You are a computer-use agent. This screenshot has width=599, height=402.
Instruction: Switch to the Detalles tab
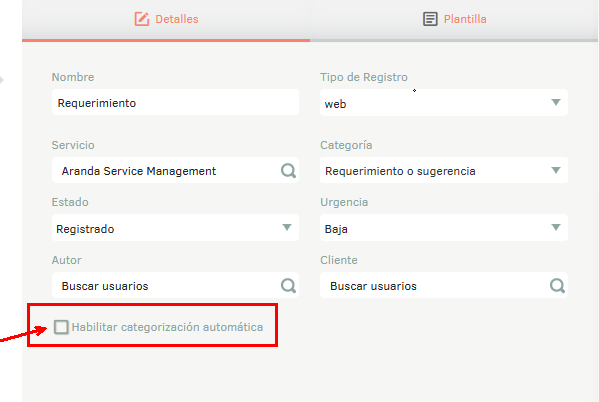166,19
